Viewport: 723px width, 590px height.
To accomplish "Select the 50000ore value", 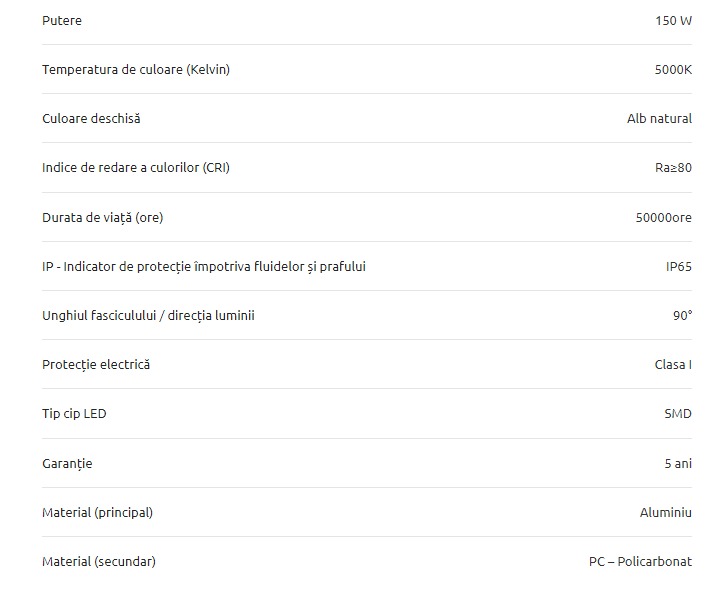I will tap(664, 218).
